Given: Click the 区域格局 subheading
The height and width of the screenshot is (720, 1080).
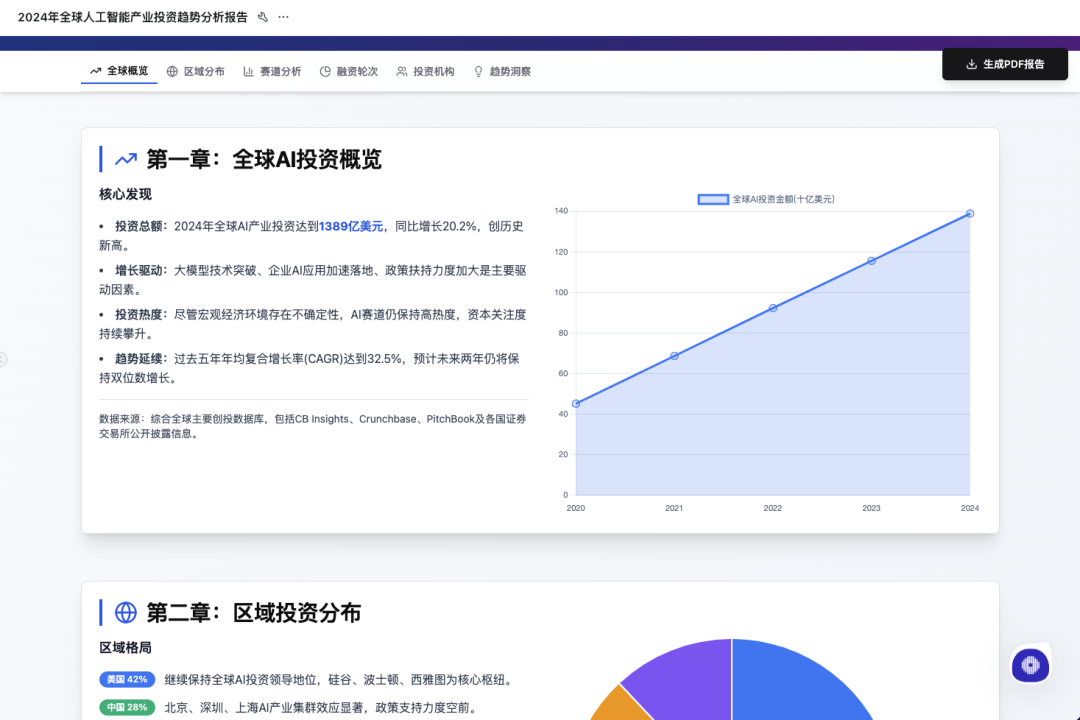Looking at the screenshot, I should [125, 648].
